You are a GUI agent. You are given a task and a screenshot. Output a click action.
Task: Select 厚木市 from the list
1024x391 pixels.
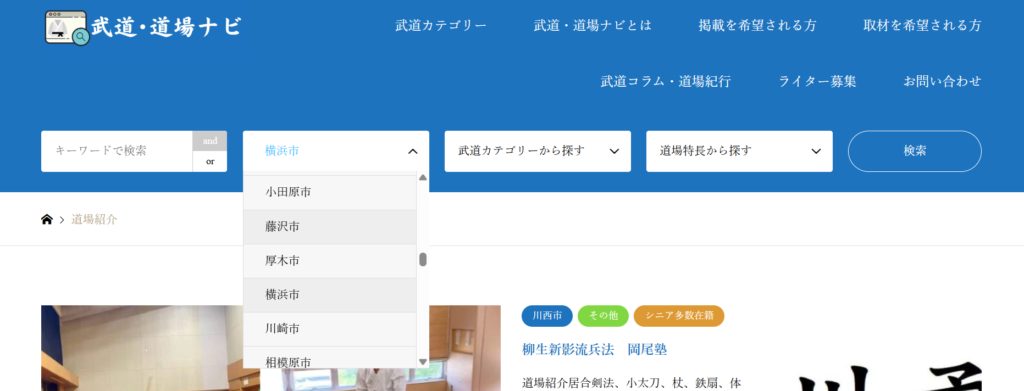tap(330, 260)
